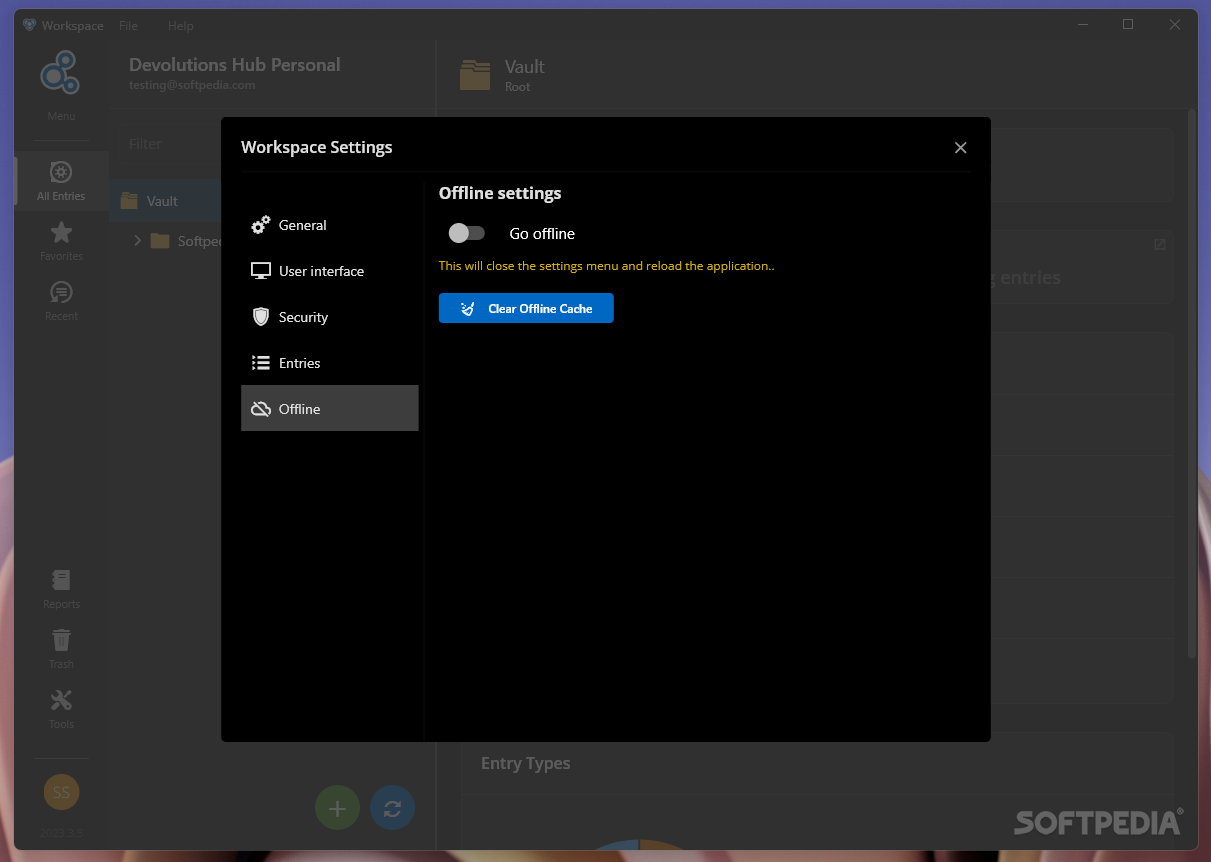Open Trash in the sidebar
1211x862 pixels.
61,649
